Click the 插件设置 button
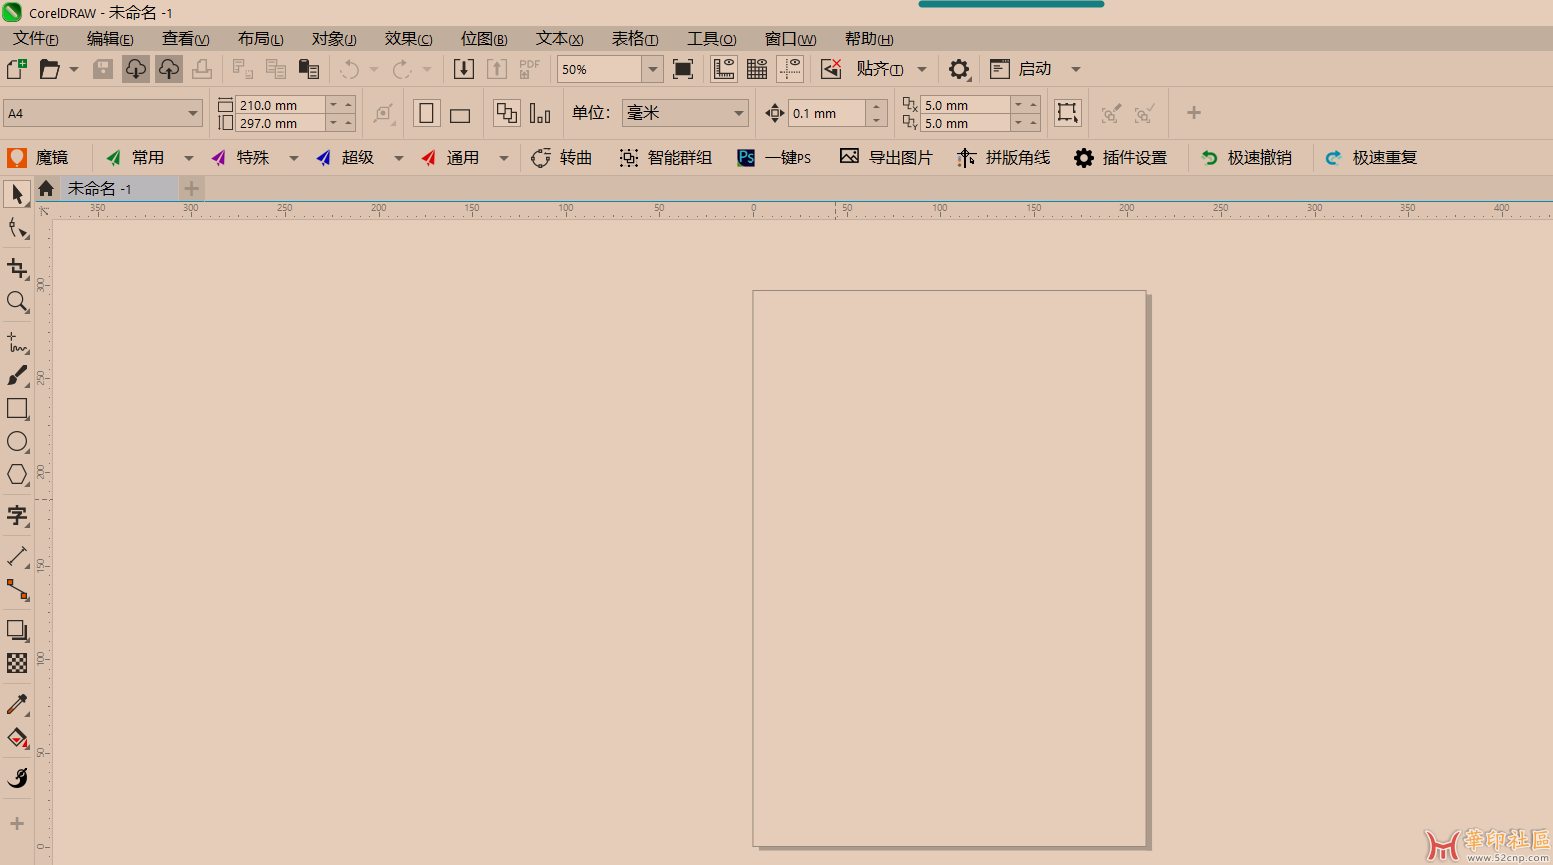Viewport: 1553px width, 865px height. click(1121, 158)
